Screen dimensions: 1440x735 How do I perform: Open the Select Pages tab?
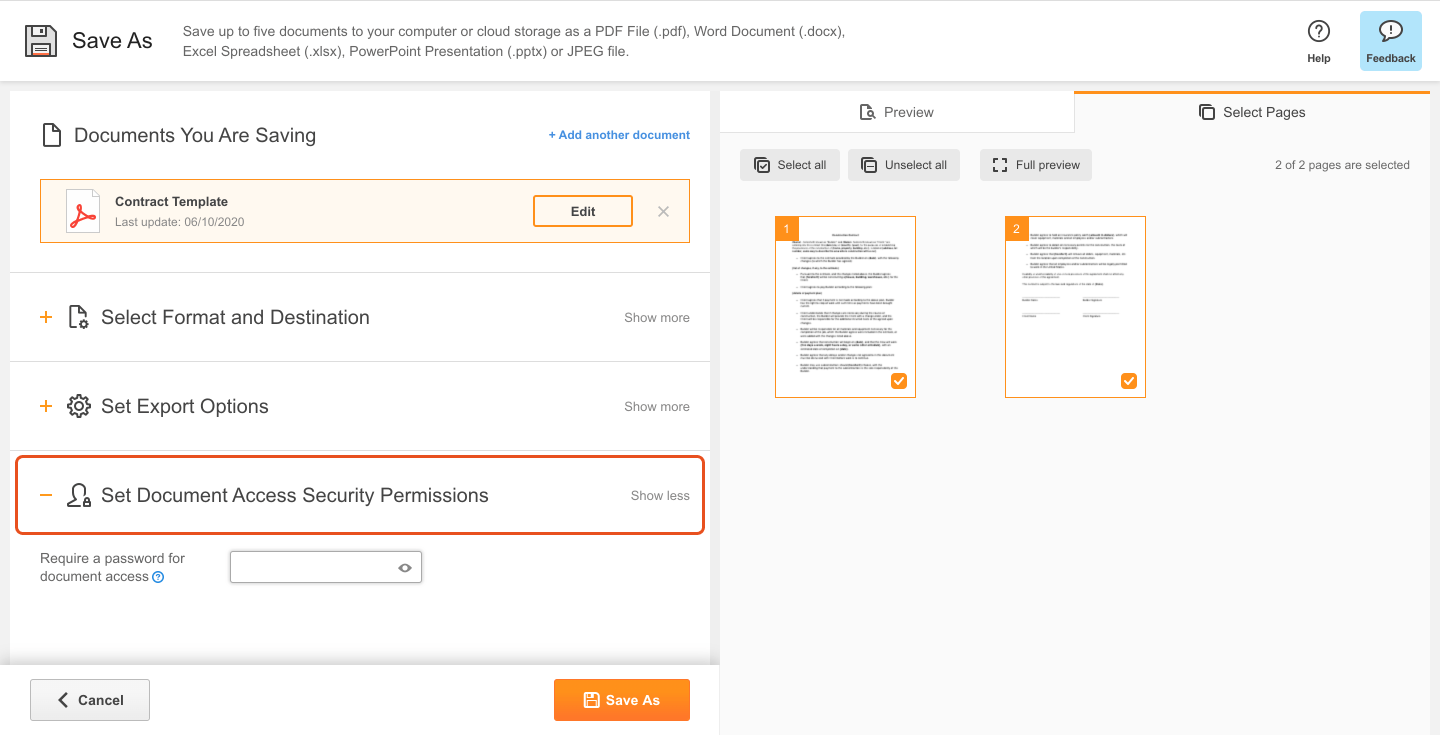[1252, 112]
